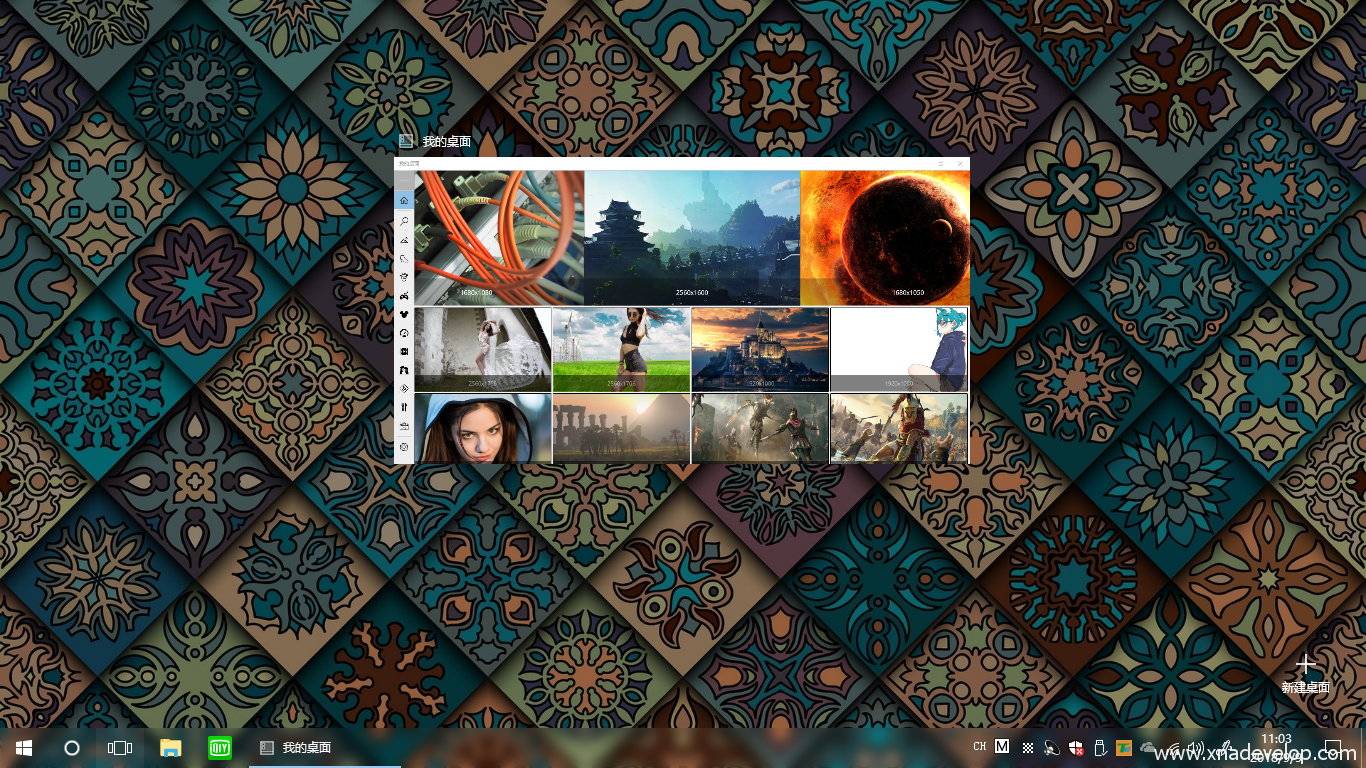Image resolution: width=1366 pixels, height=768 pixels.
Task: Select the mountain landscape category icon
Action: (x=404, y=241)
